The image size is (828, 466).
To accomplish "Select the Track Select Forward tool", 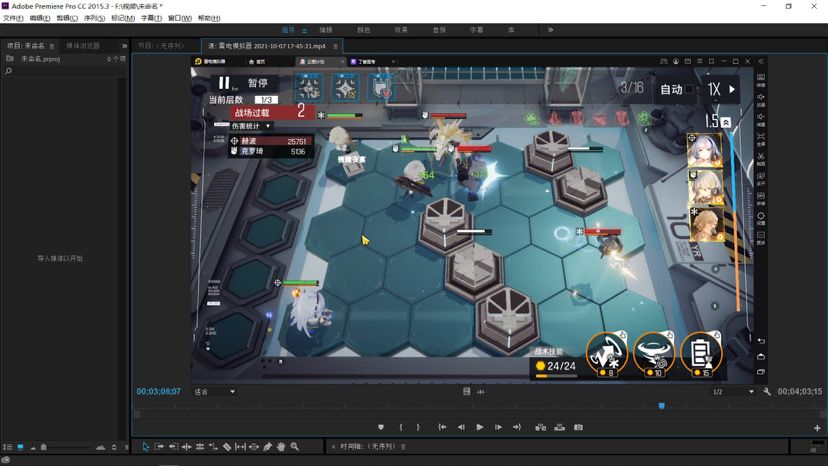I will [x=159, y=447].
